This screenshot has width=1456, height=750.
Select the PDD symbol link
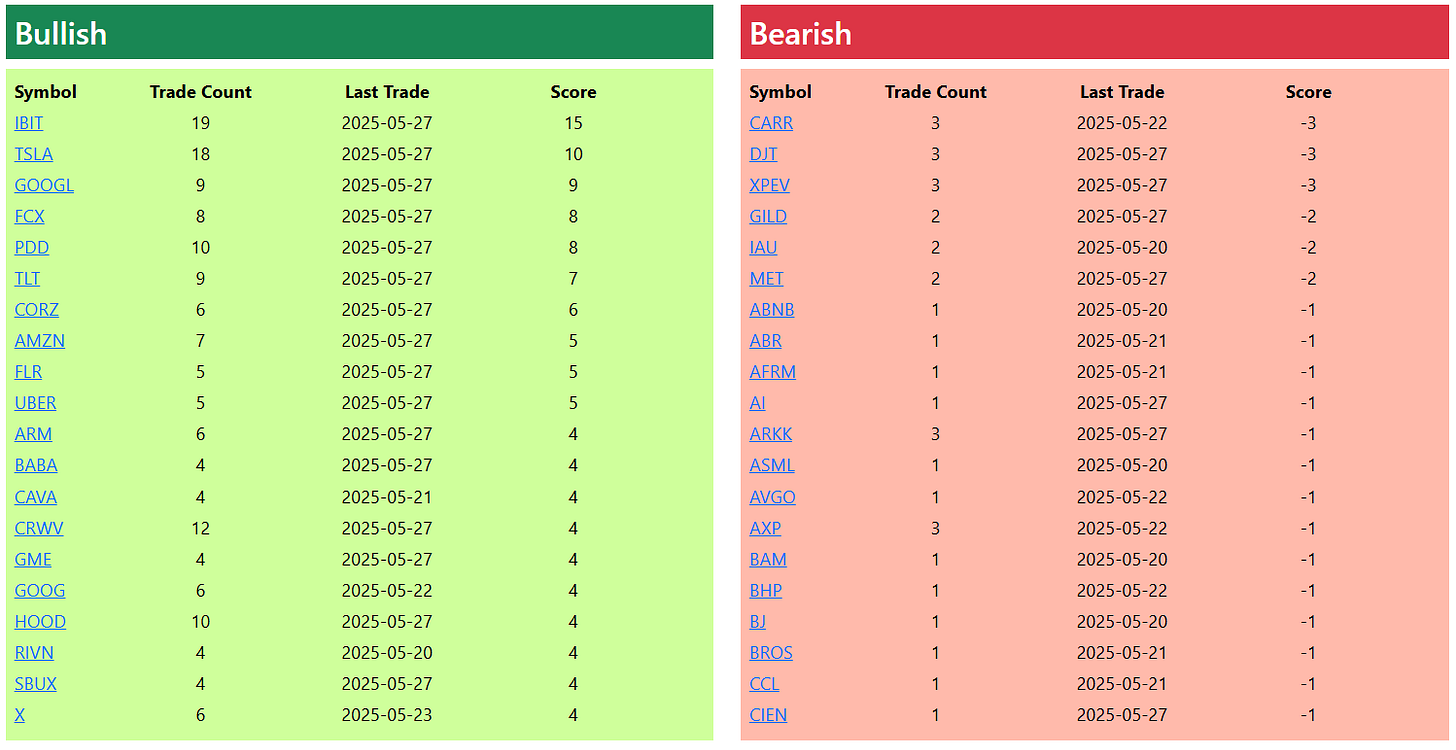click(x=32, y=247)
